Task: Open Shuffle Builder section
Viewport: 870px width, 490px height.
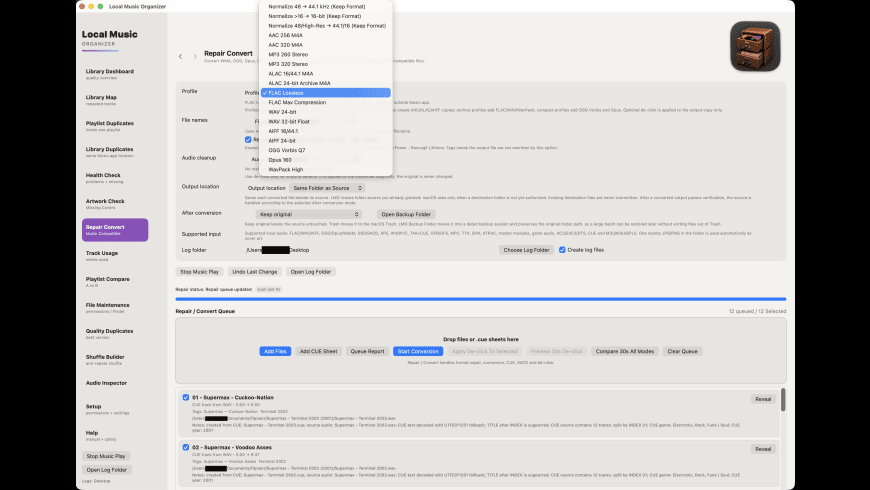Action: pyautogui.click(x=115, y=360)
